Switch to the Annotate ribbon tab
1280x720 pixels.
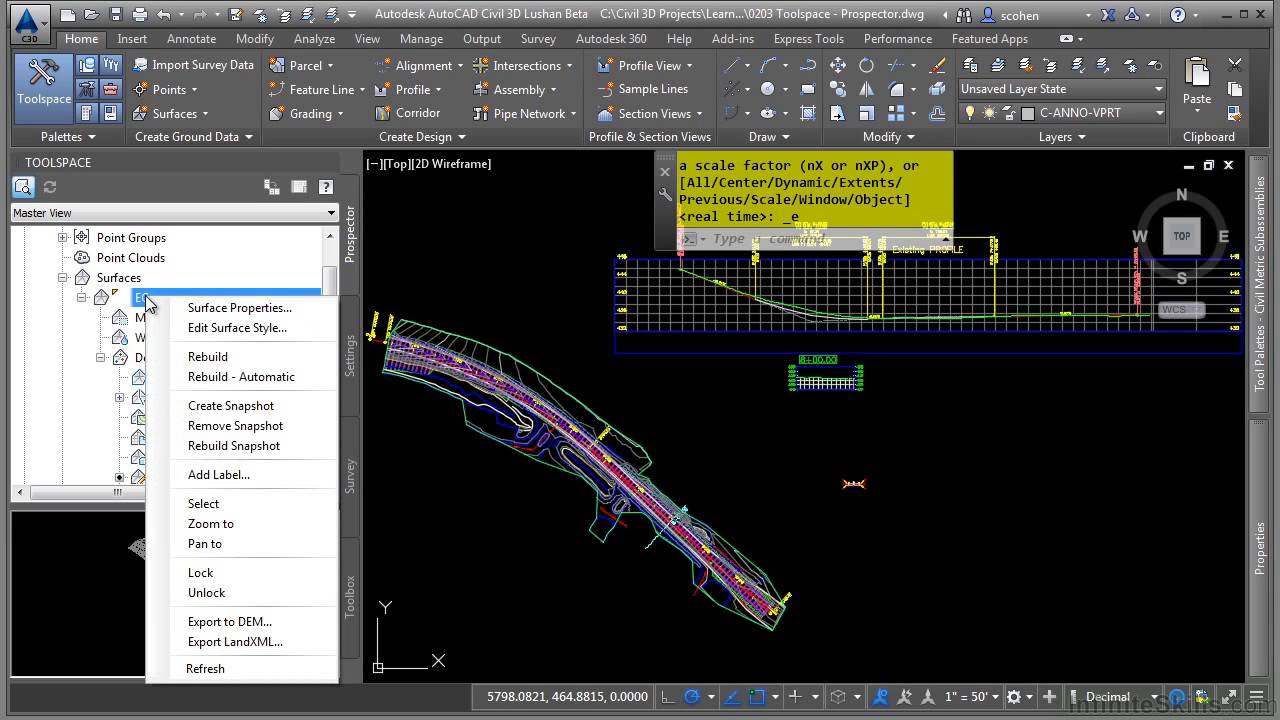[191, 39]
